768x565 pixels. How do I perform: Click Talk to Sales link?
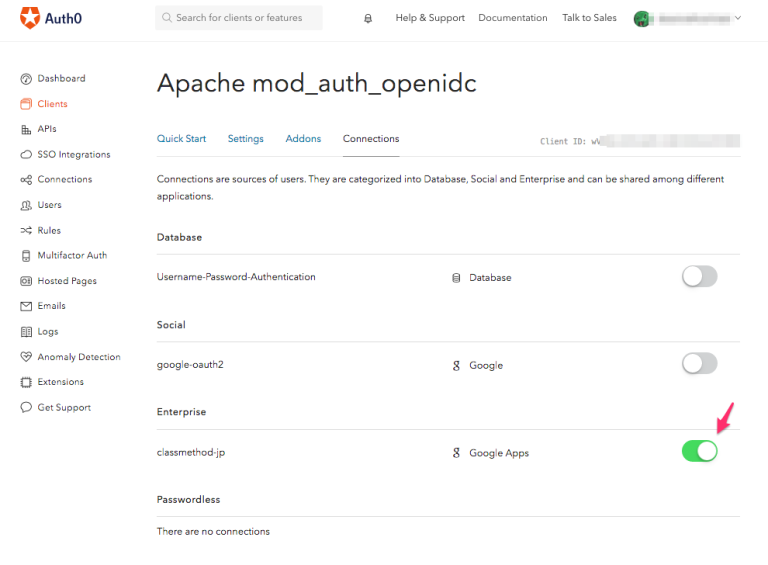(x=589, y=18)
